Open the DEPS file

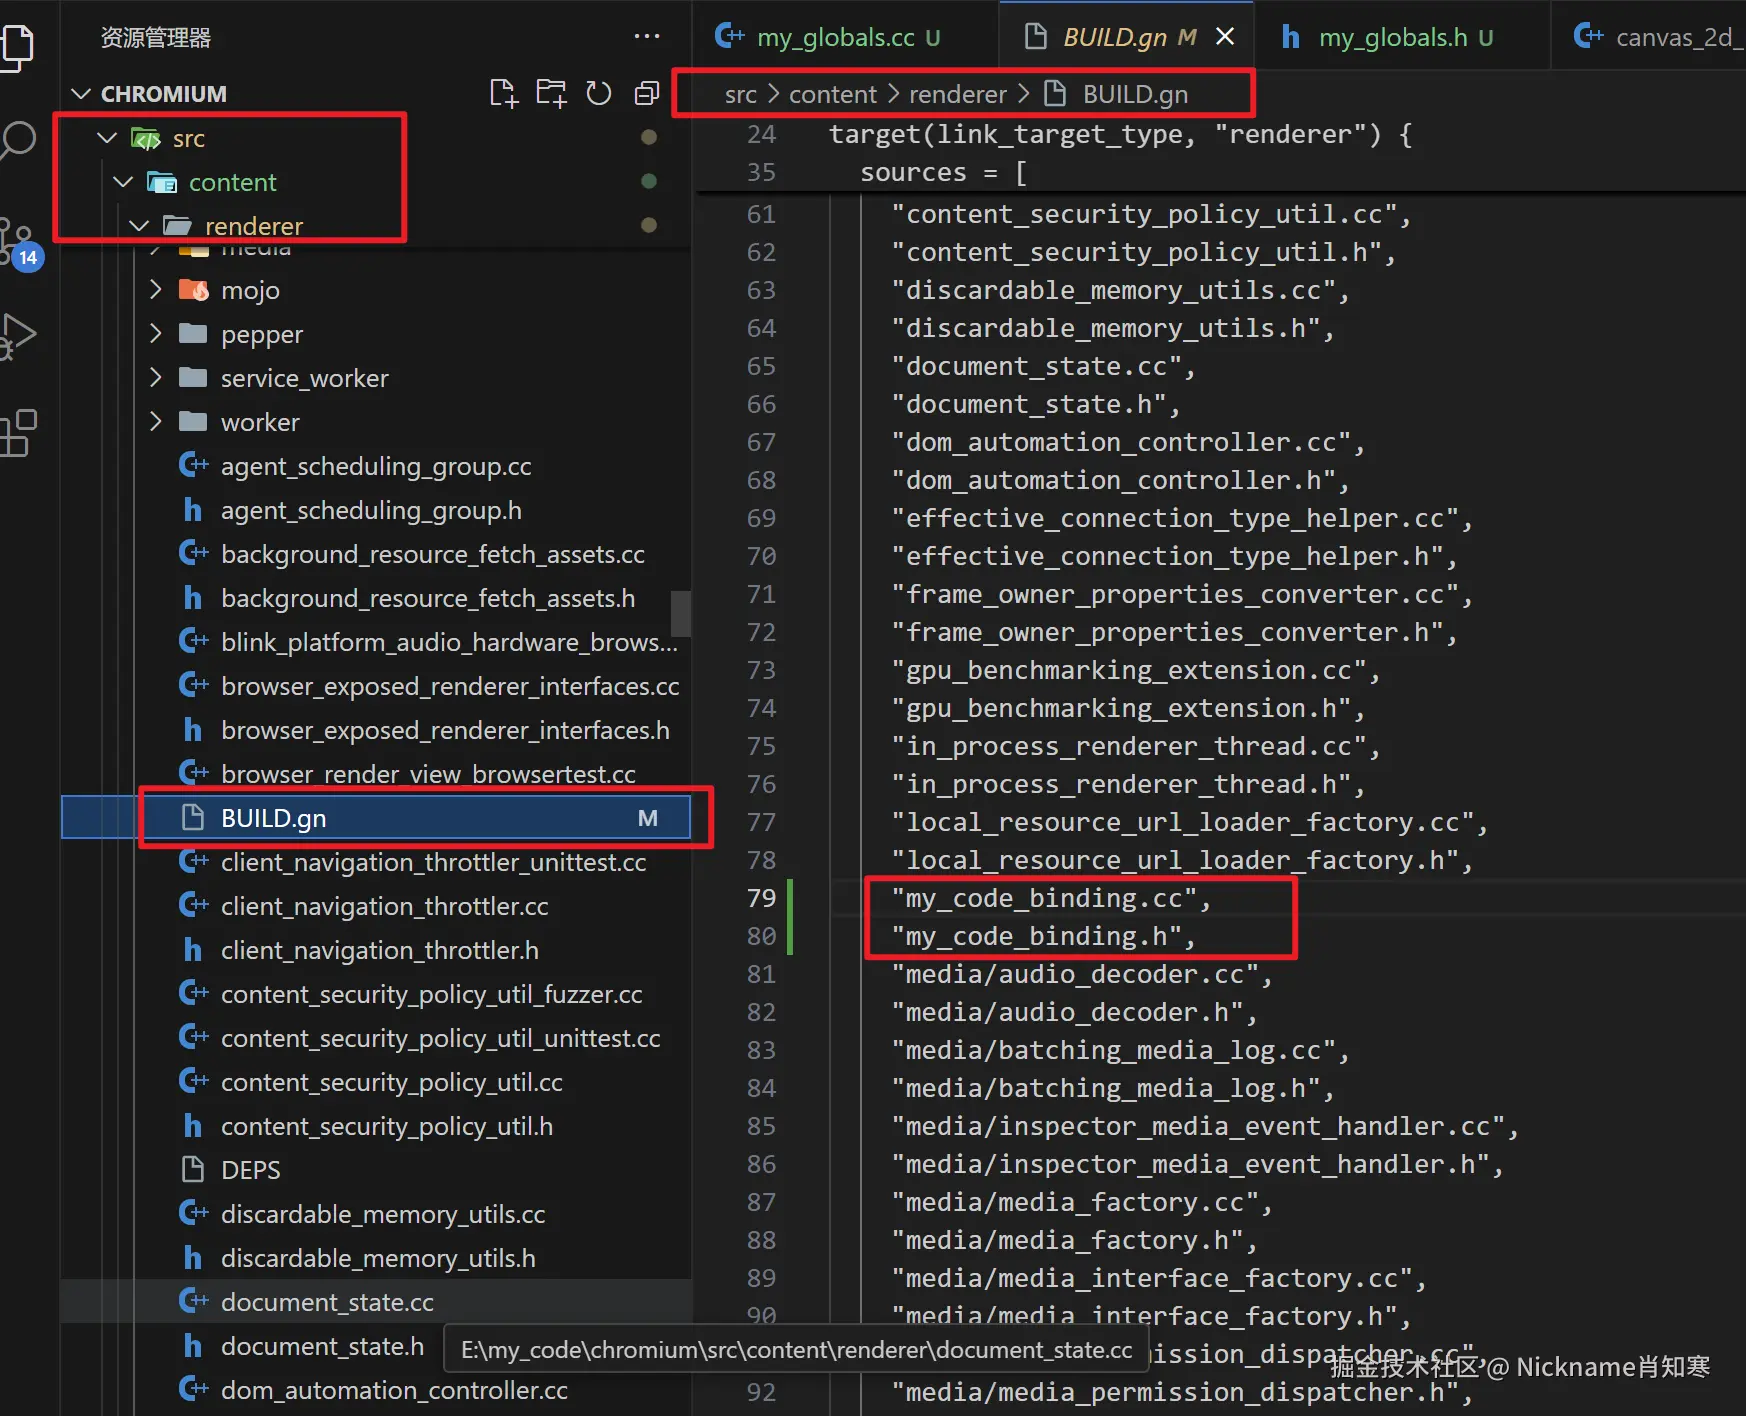click(376, 1170)
